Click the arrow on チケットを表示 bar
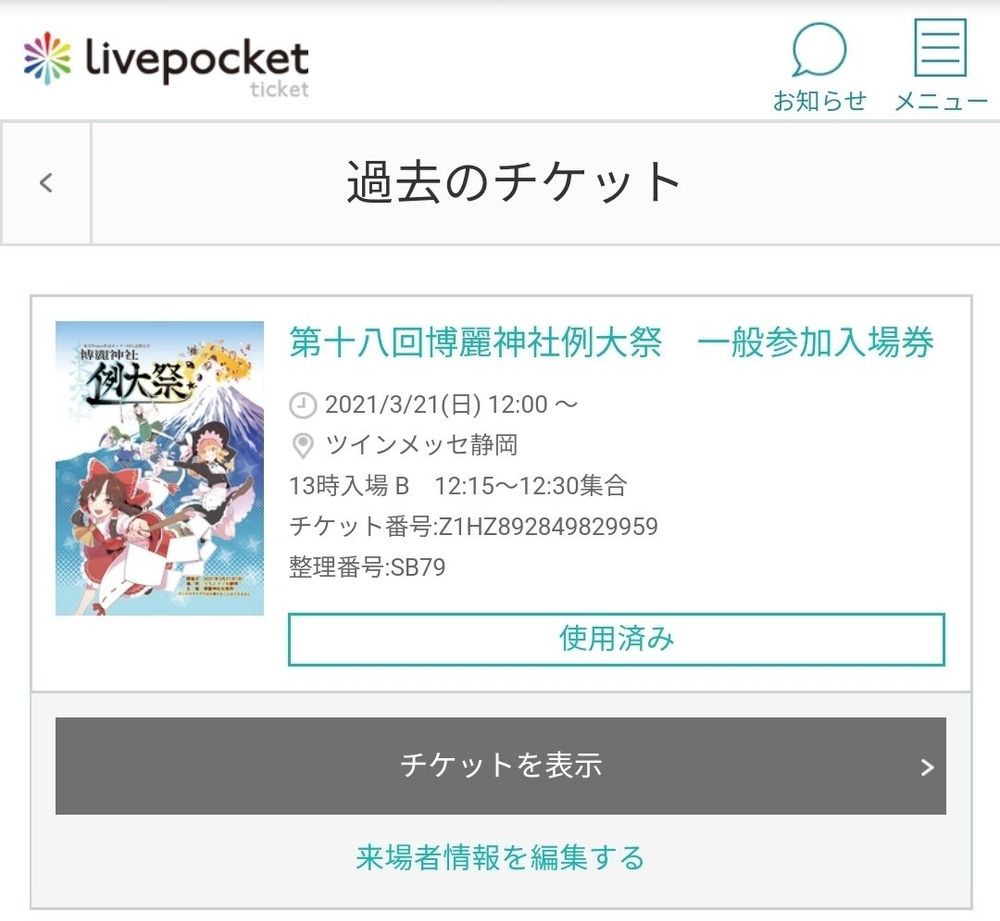Image resolution: width=1000 pixels, height=921 pixels. point(927,767)
